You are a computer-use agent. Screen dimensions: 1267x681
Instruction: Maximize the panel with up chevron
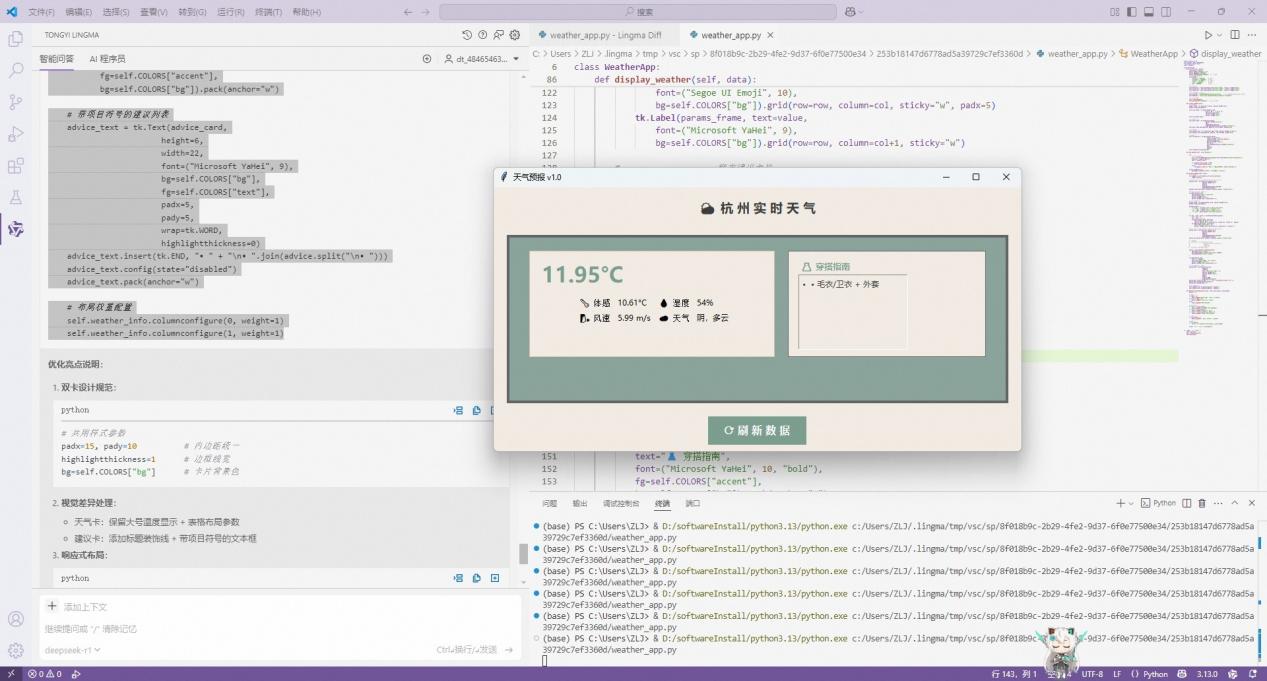[x=1235, y=503]
